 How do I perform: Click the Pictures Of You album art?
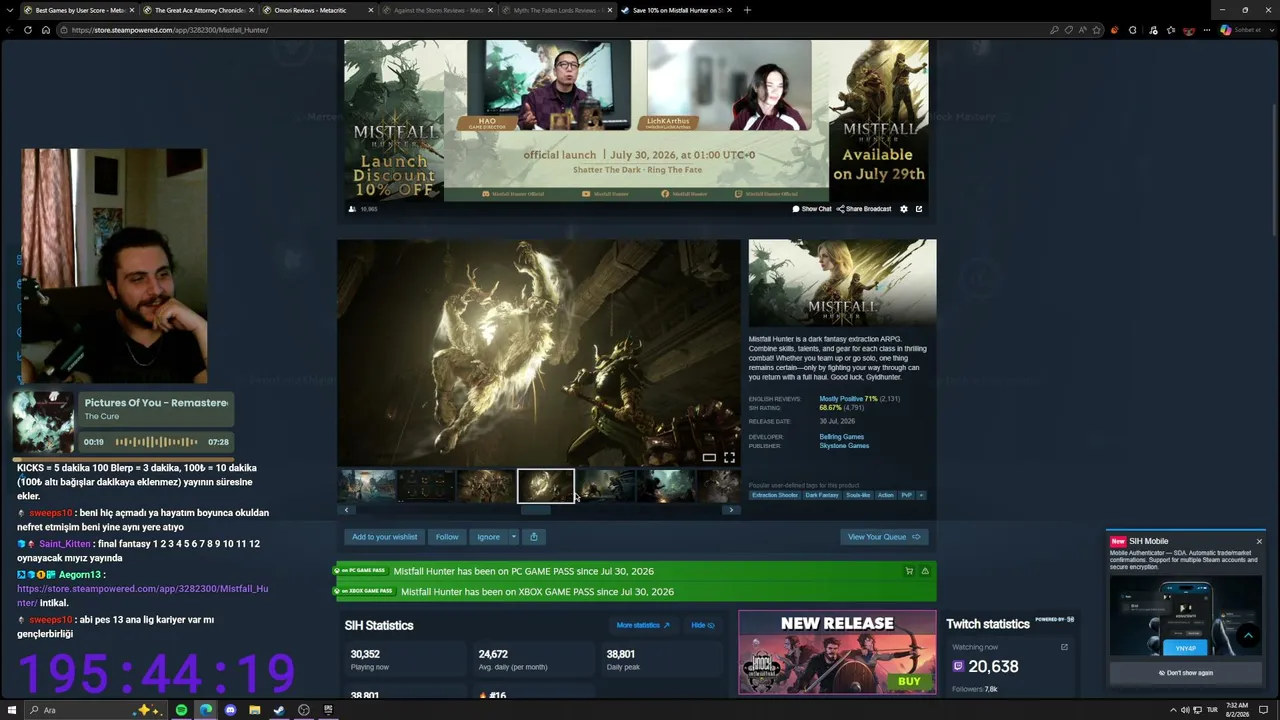tap(43, 422)
